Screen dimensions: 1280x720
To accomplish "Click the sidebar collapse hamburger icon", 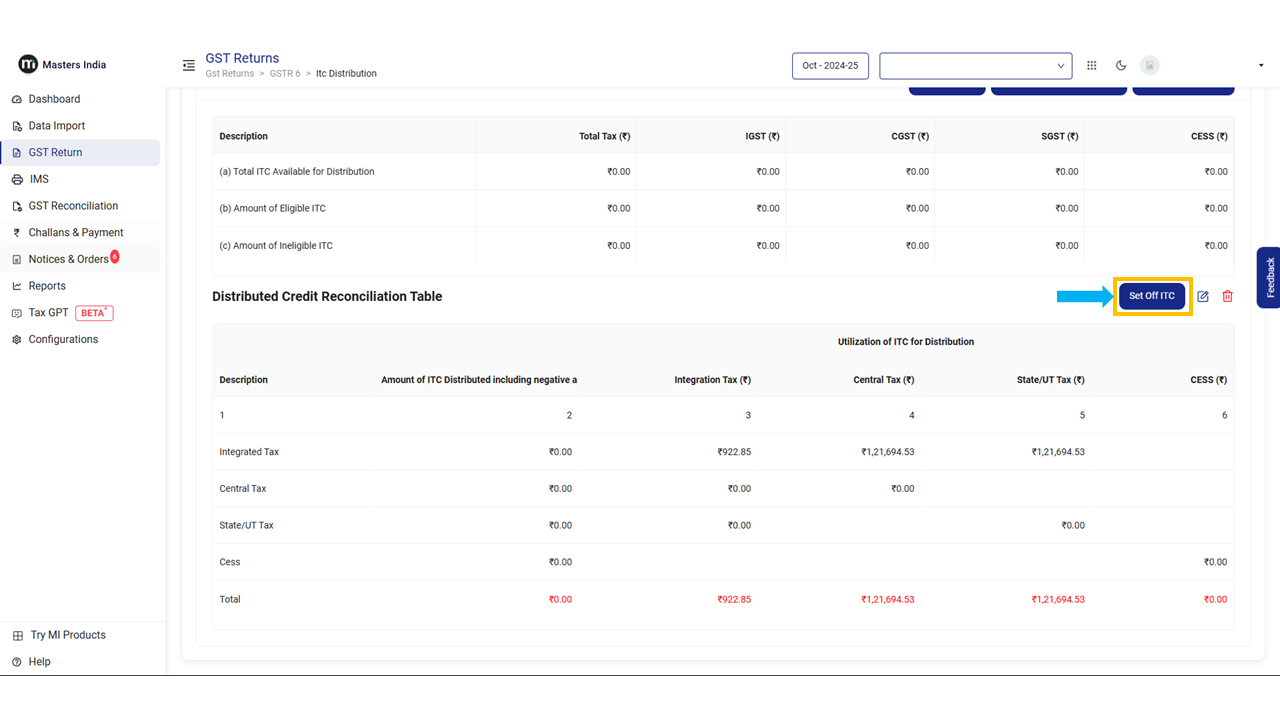I will point(189,66).
